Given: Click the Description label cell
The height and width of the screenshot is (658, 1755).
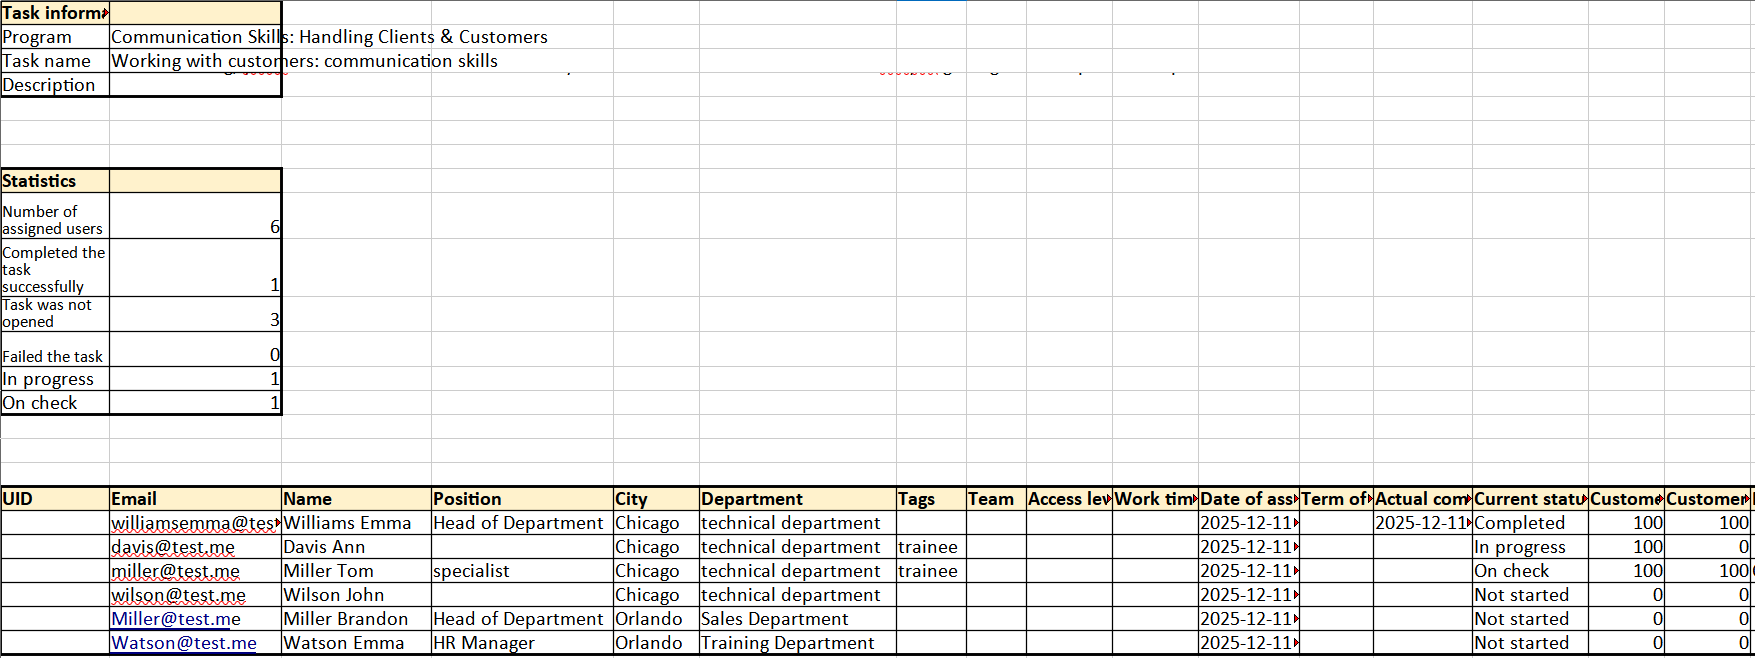Looking at the screenshot, I should click(x=54, y=85).
